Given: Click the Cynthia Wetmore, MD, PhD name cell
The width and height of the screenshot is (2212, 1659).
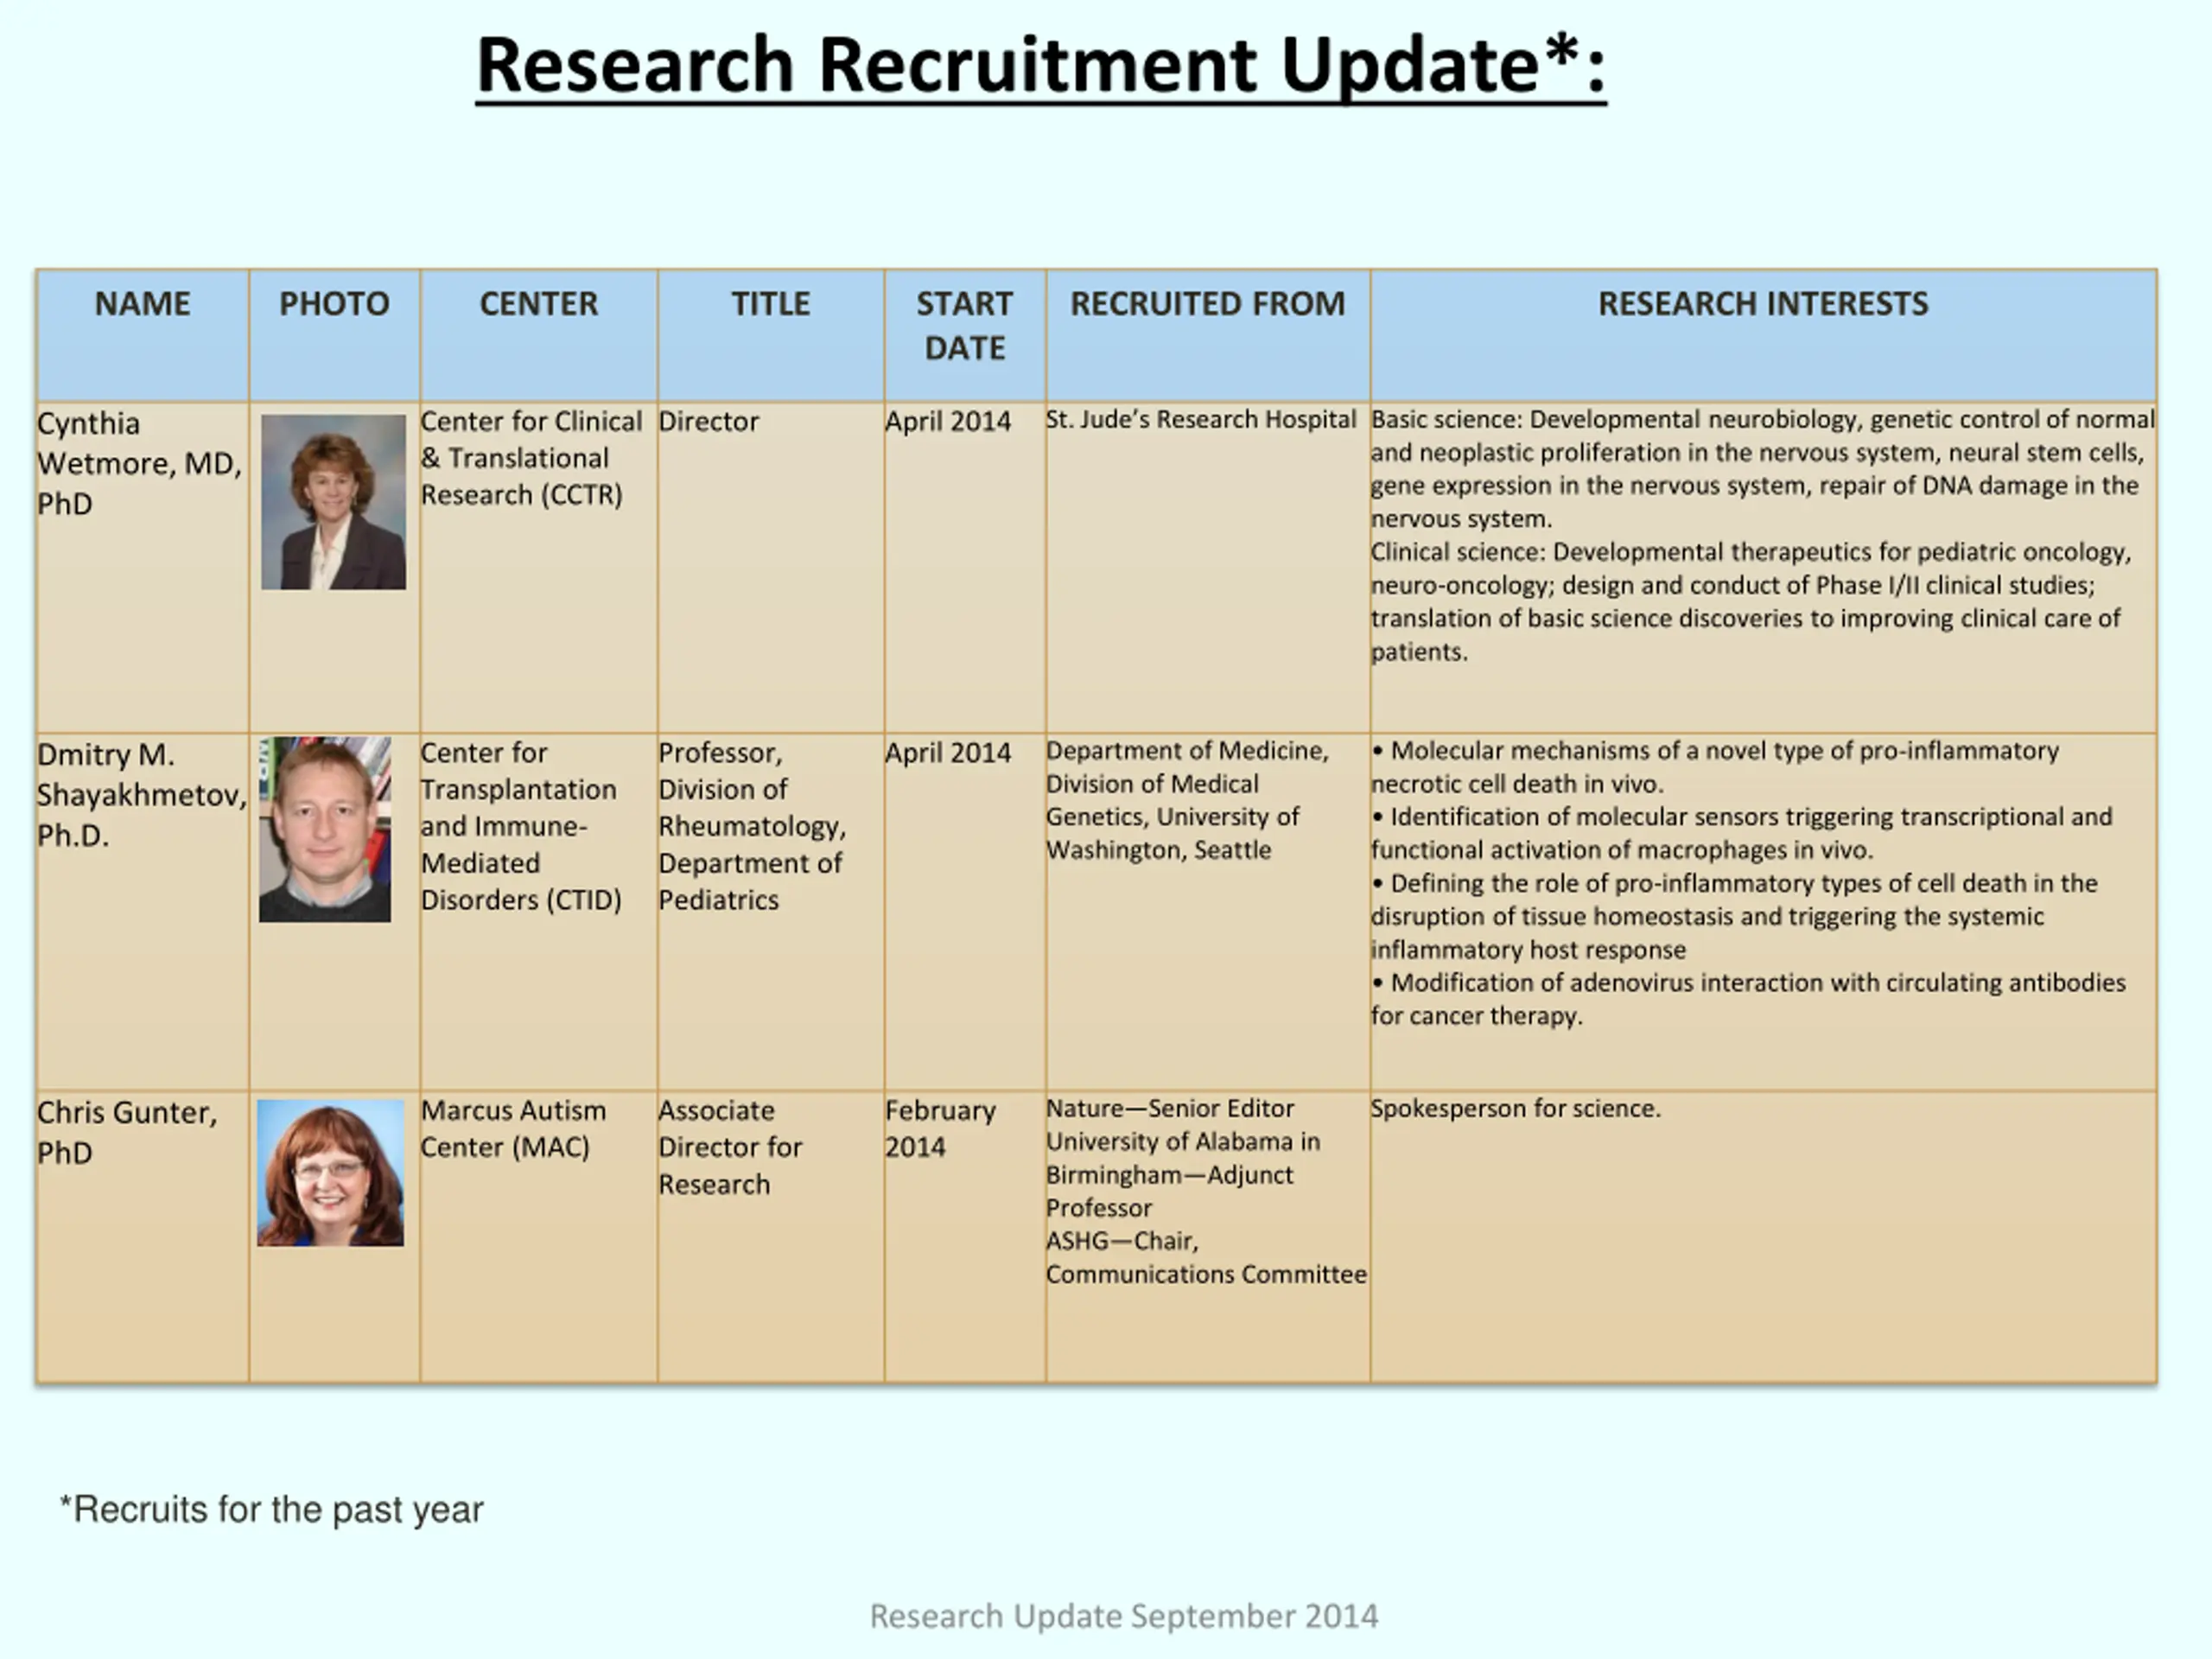Looking at the screenshot, I should tap(138, 463).
